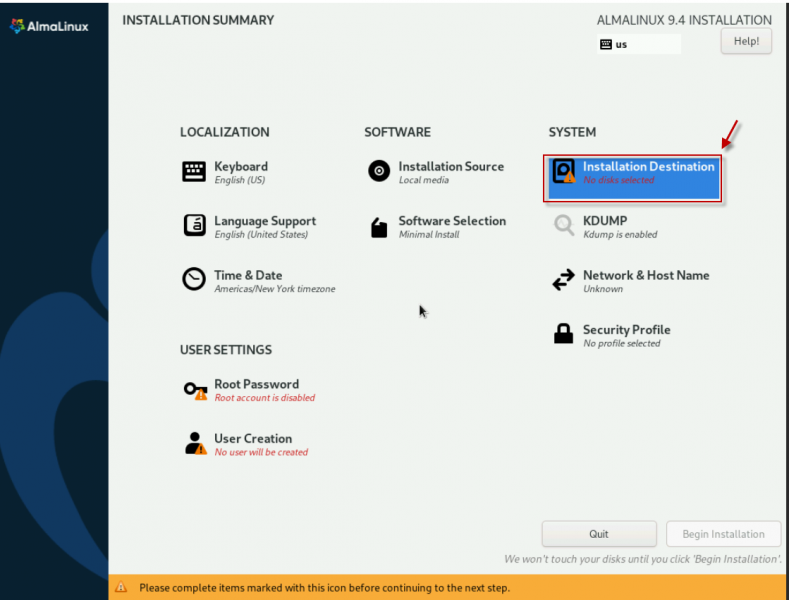Image resolution: width=789 pixels, height=600 pixels.
Task: Click the ALMALINUX 9.4 INSTALLATION title
Action: tap(684, 20)
